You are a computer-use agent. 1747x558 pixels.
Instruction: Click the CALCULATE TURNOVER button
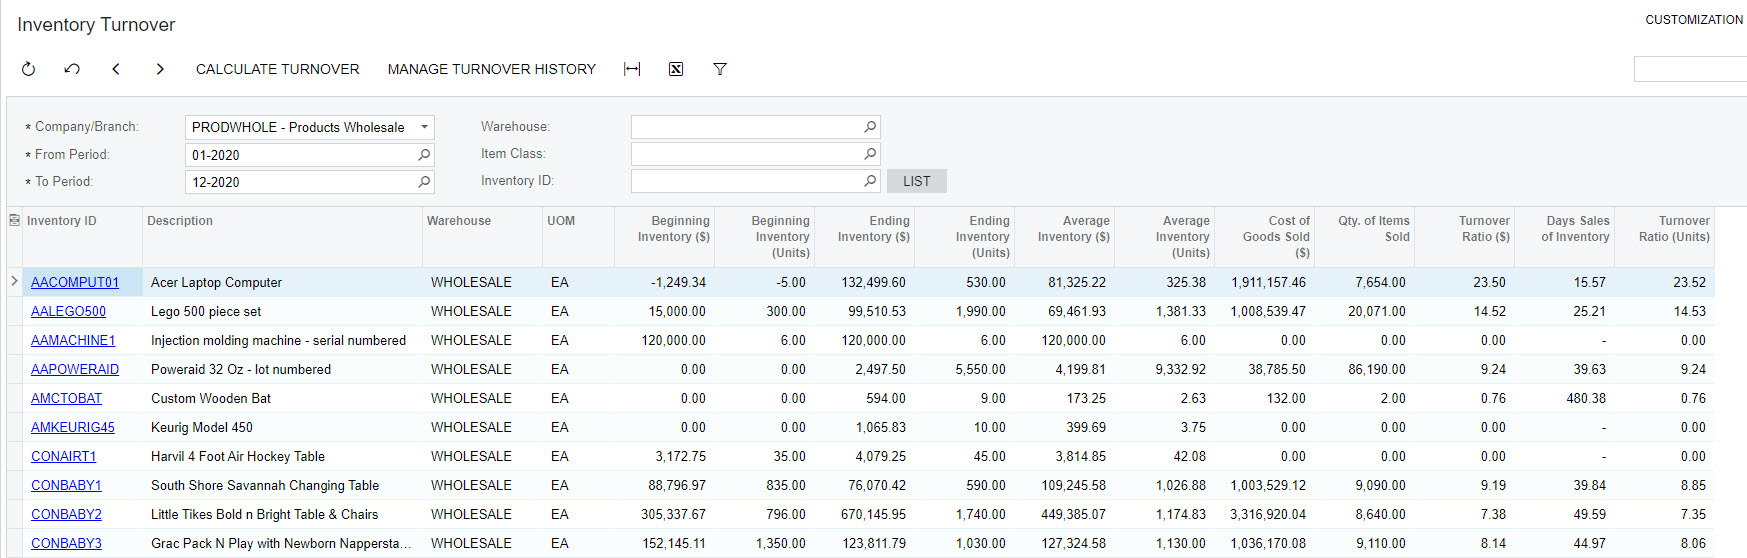click(278, 69)
